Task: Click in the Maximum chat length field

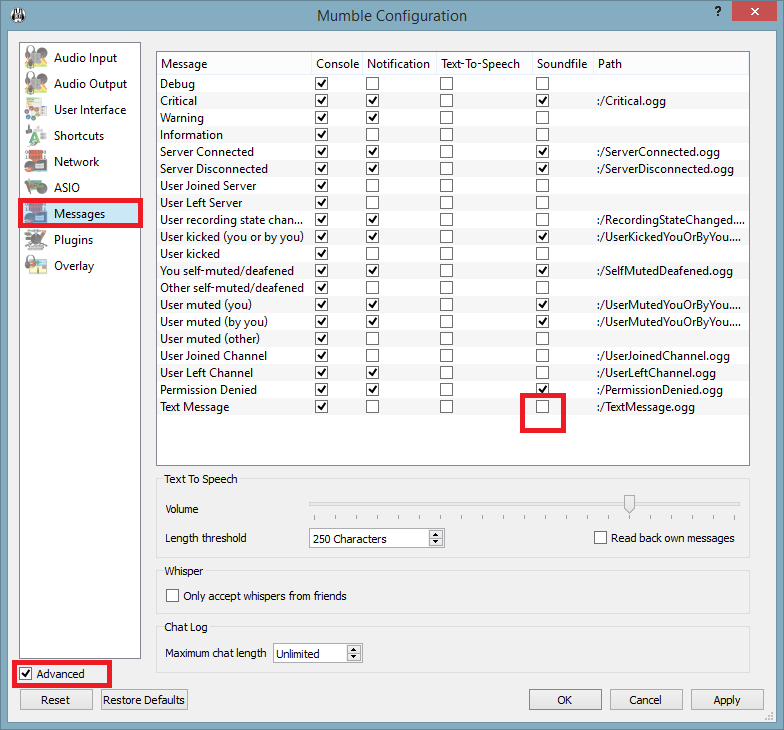Action: tap(310, 654)
